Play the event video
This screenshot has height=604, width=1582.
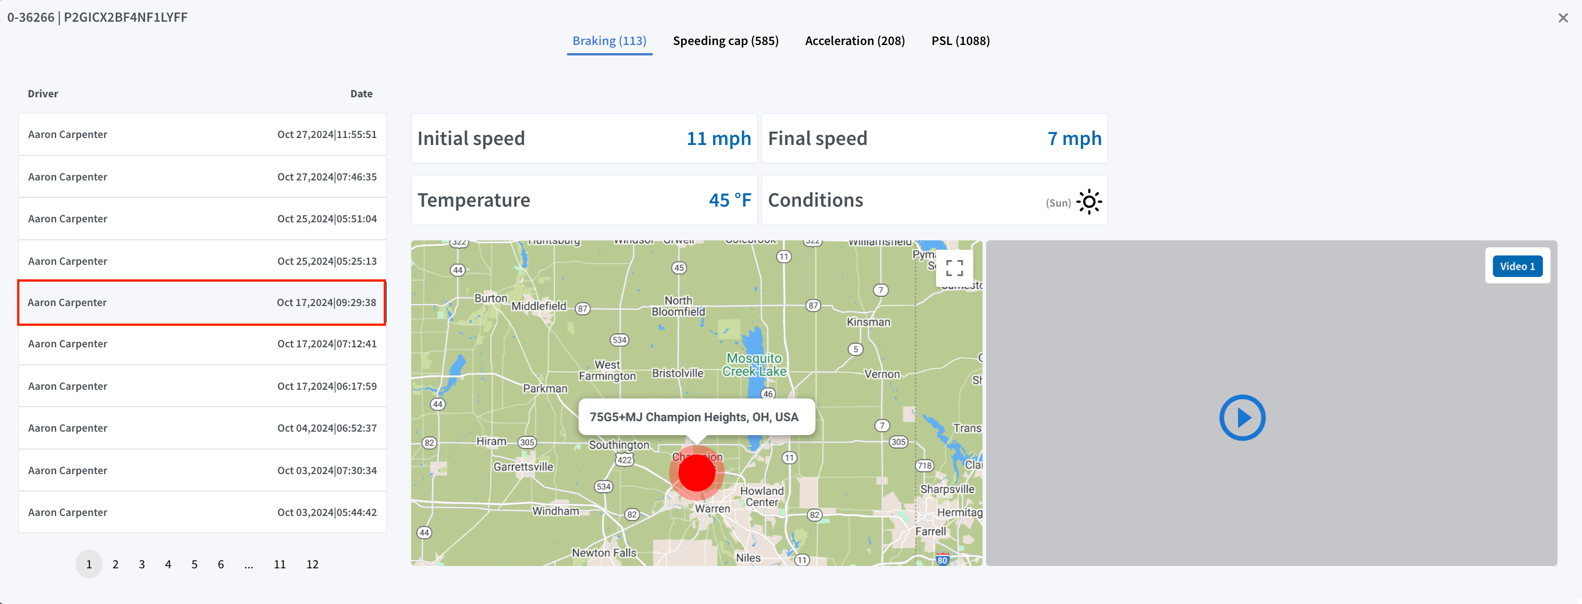[1242, 417]
